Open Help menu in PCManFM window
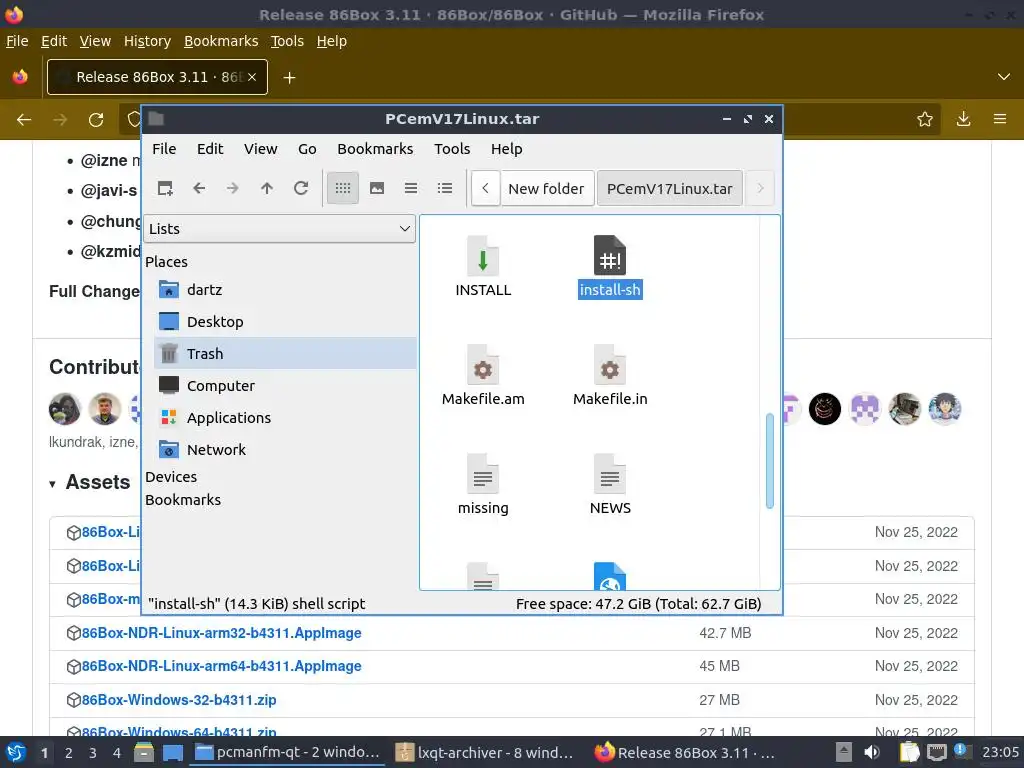The height and width of the screenshot is (768, 1024). click(506, 149)
